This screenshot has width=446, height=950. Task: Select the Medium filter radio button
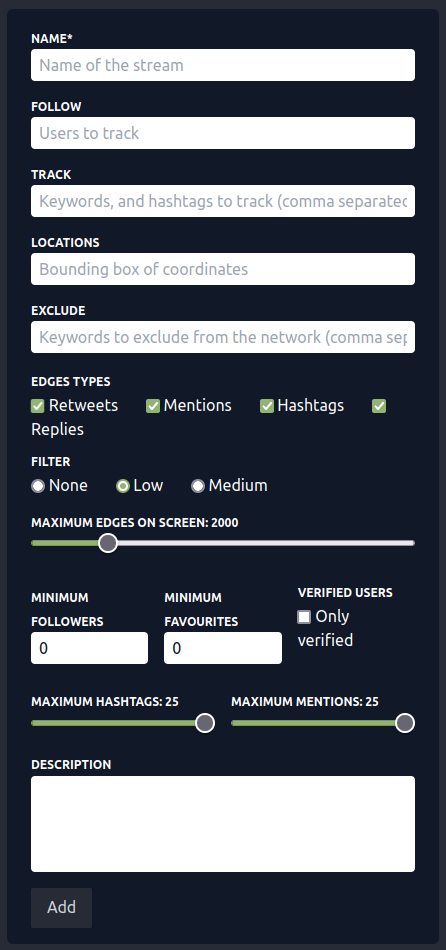(x=198, y=486)
